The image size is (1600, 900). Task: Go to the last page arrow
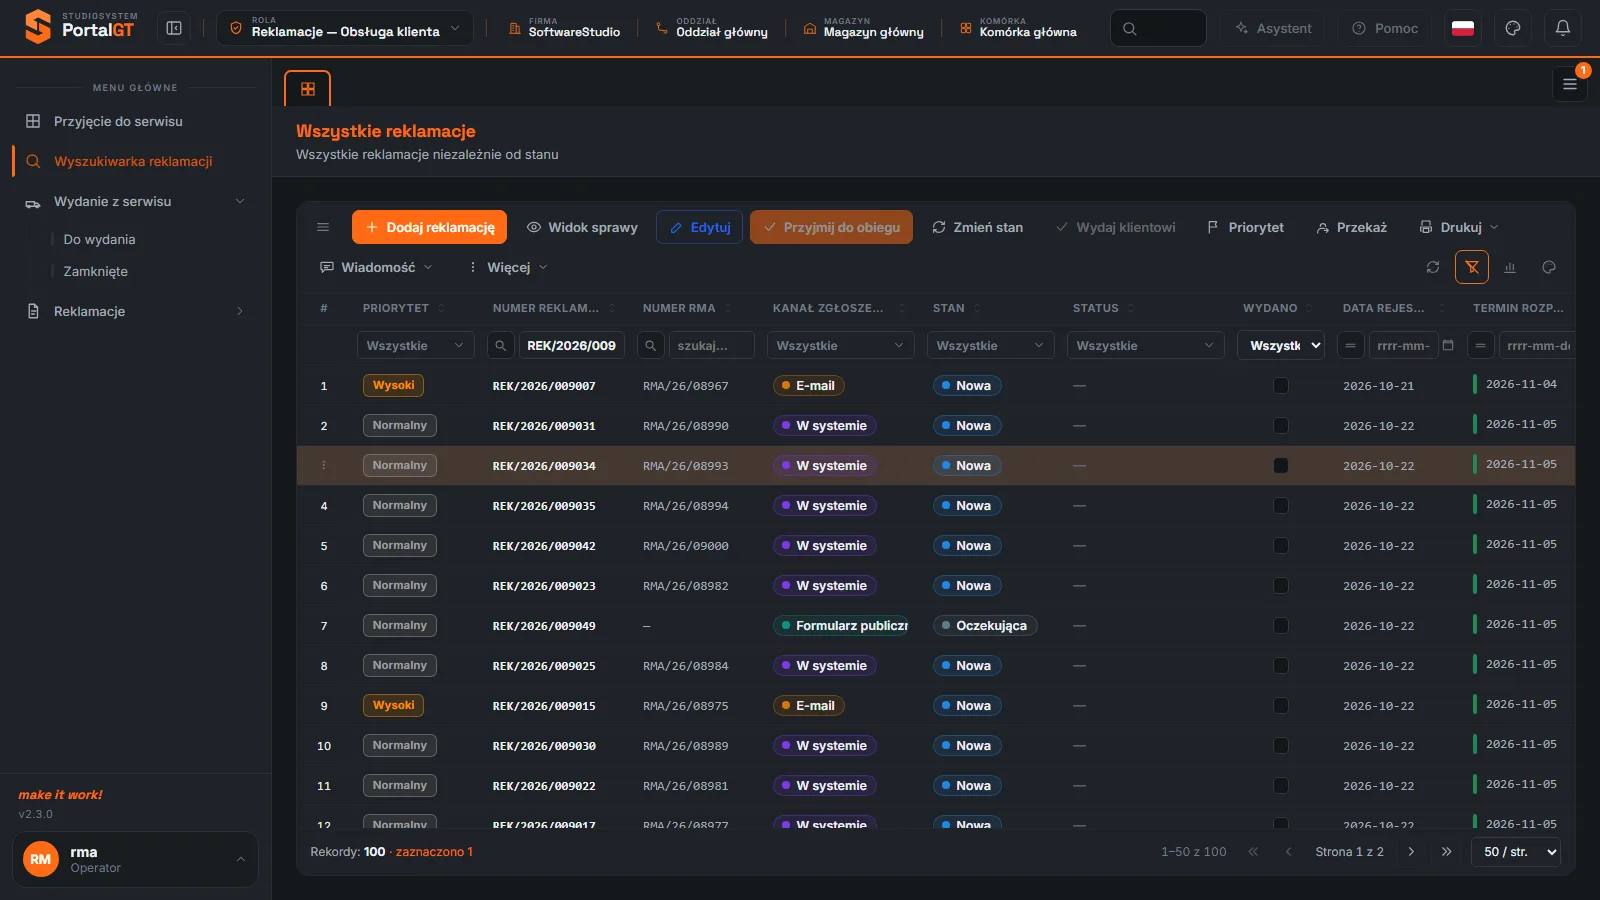point(1446,852)
